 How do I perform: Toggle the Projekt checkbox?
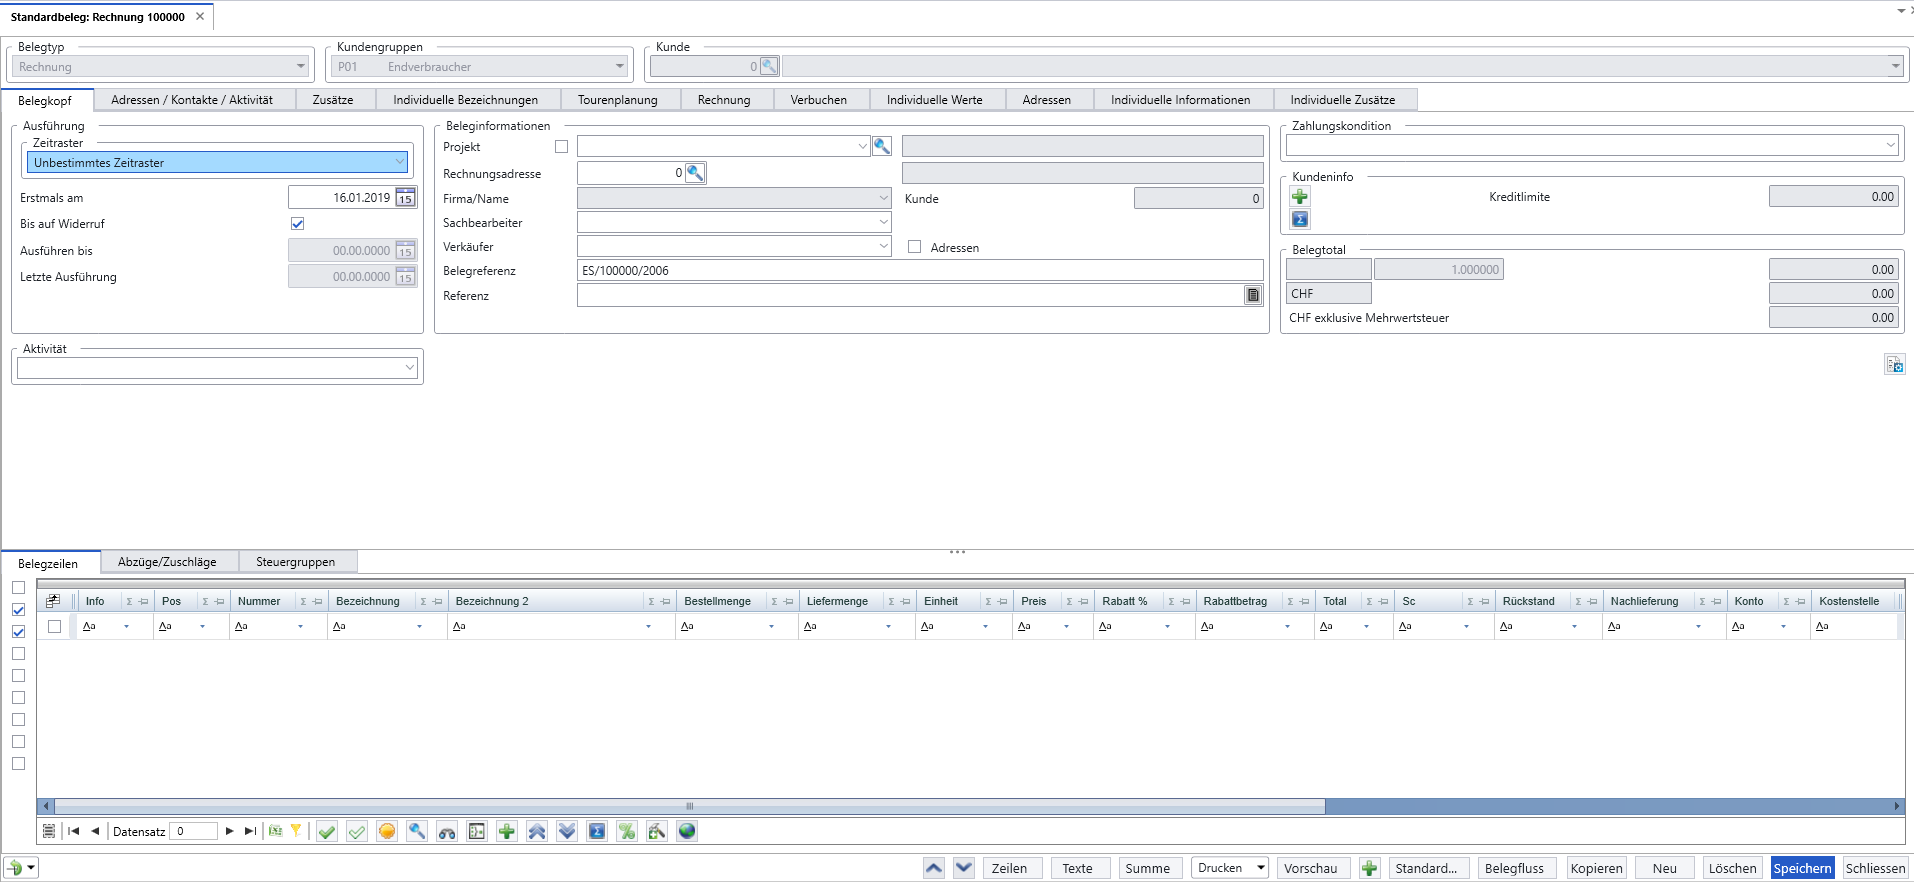[x=561, y=147]
